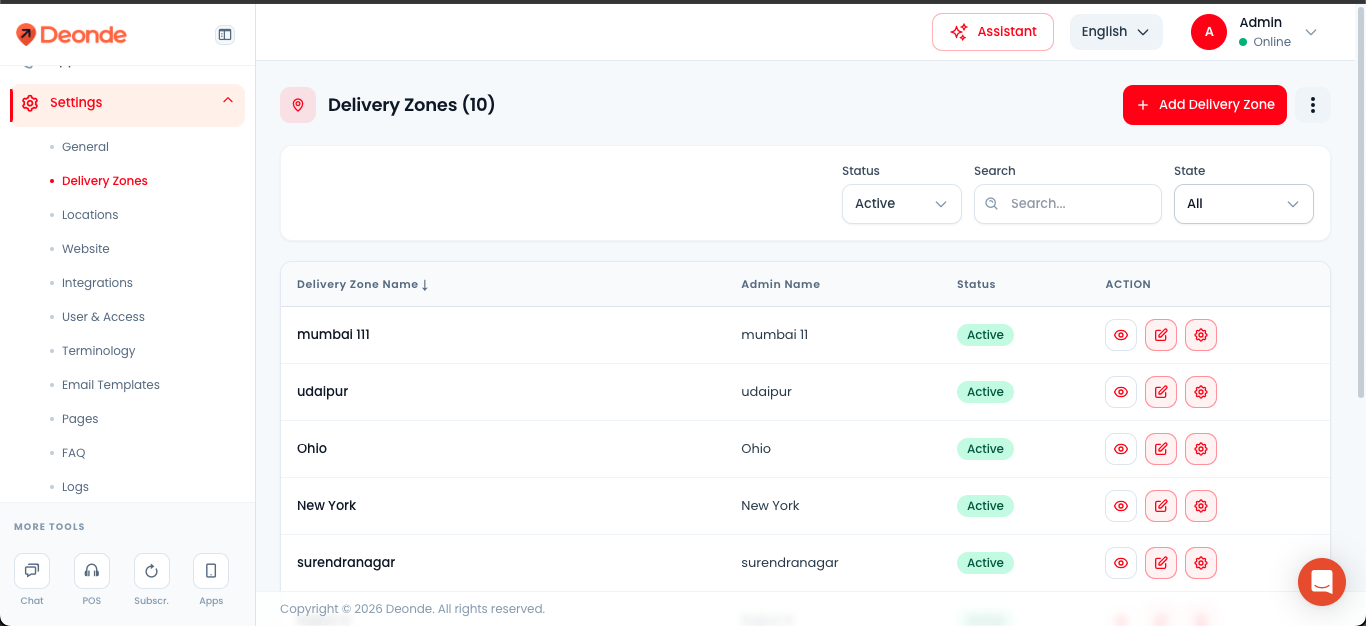Edit the surendranagar delivery zone
The width and height of the screenshot is (1366, 626).
click(1161, 563)
